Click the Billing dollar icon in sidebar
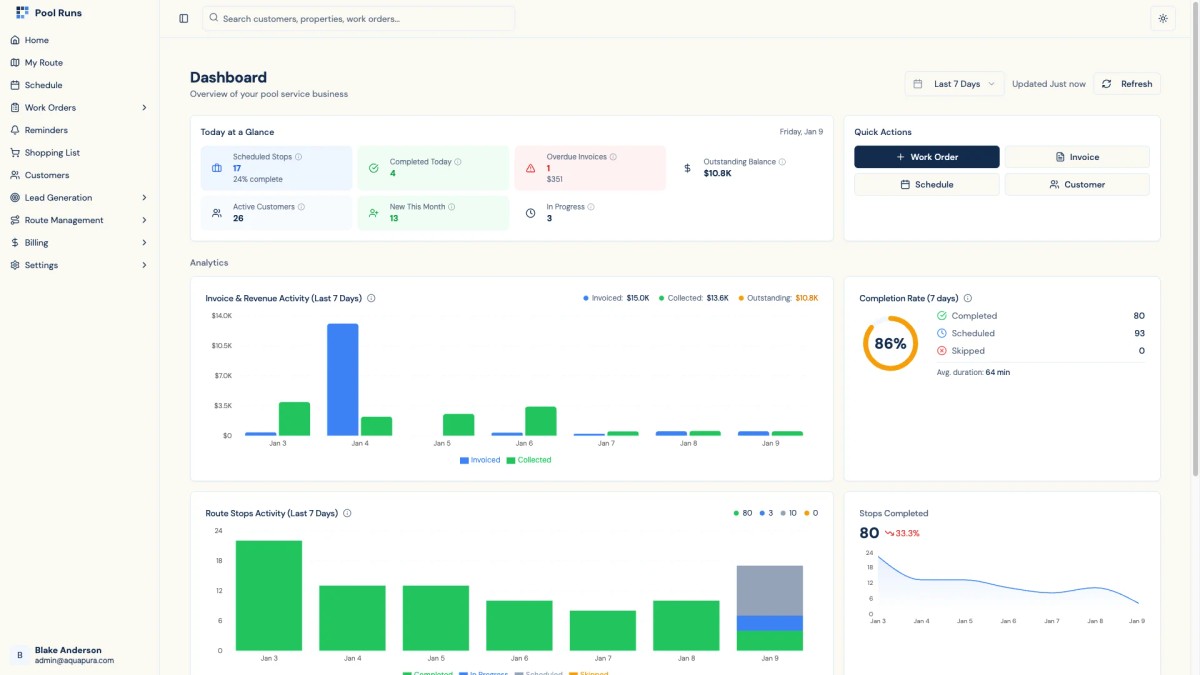This screenshot has width=1200, height=675. tap(15, 242)
